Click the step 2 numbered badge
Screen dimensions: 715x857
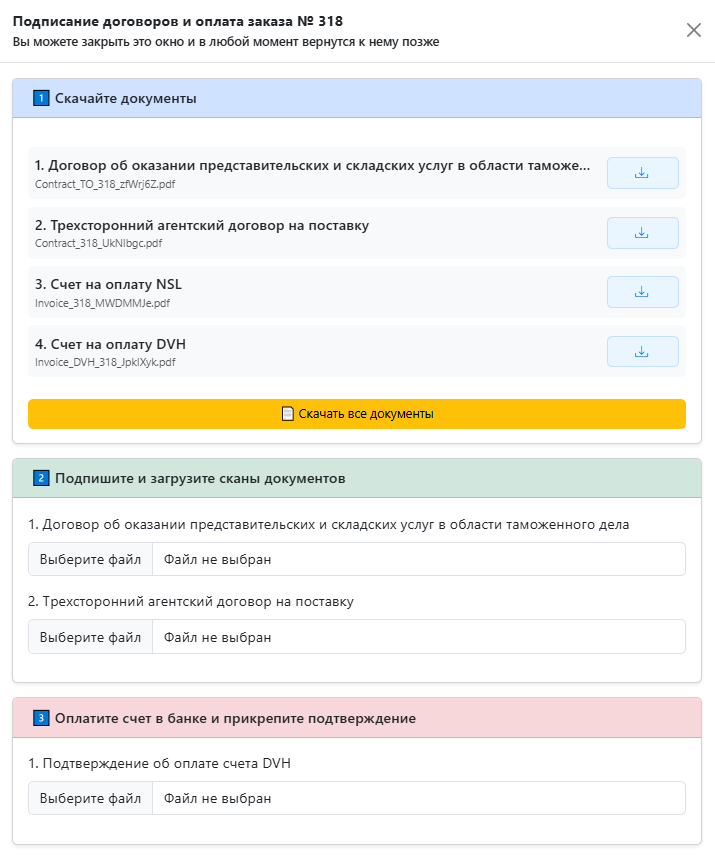[x=40, y=478]
